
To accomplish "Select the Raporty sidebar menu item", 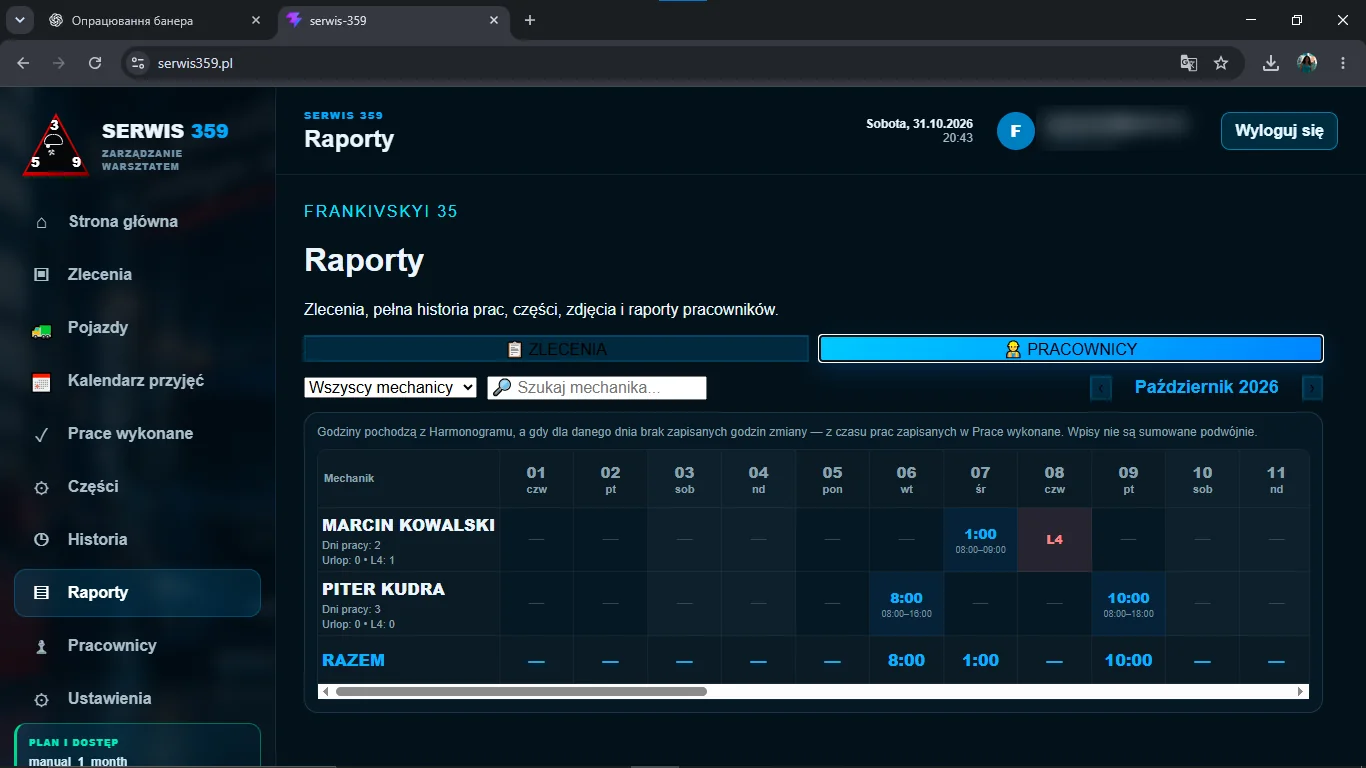I will (x=137, y=593).
